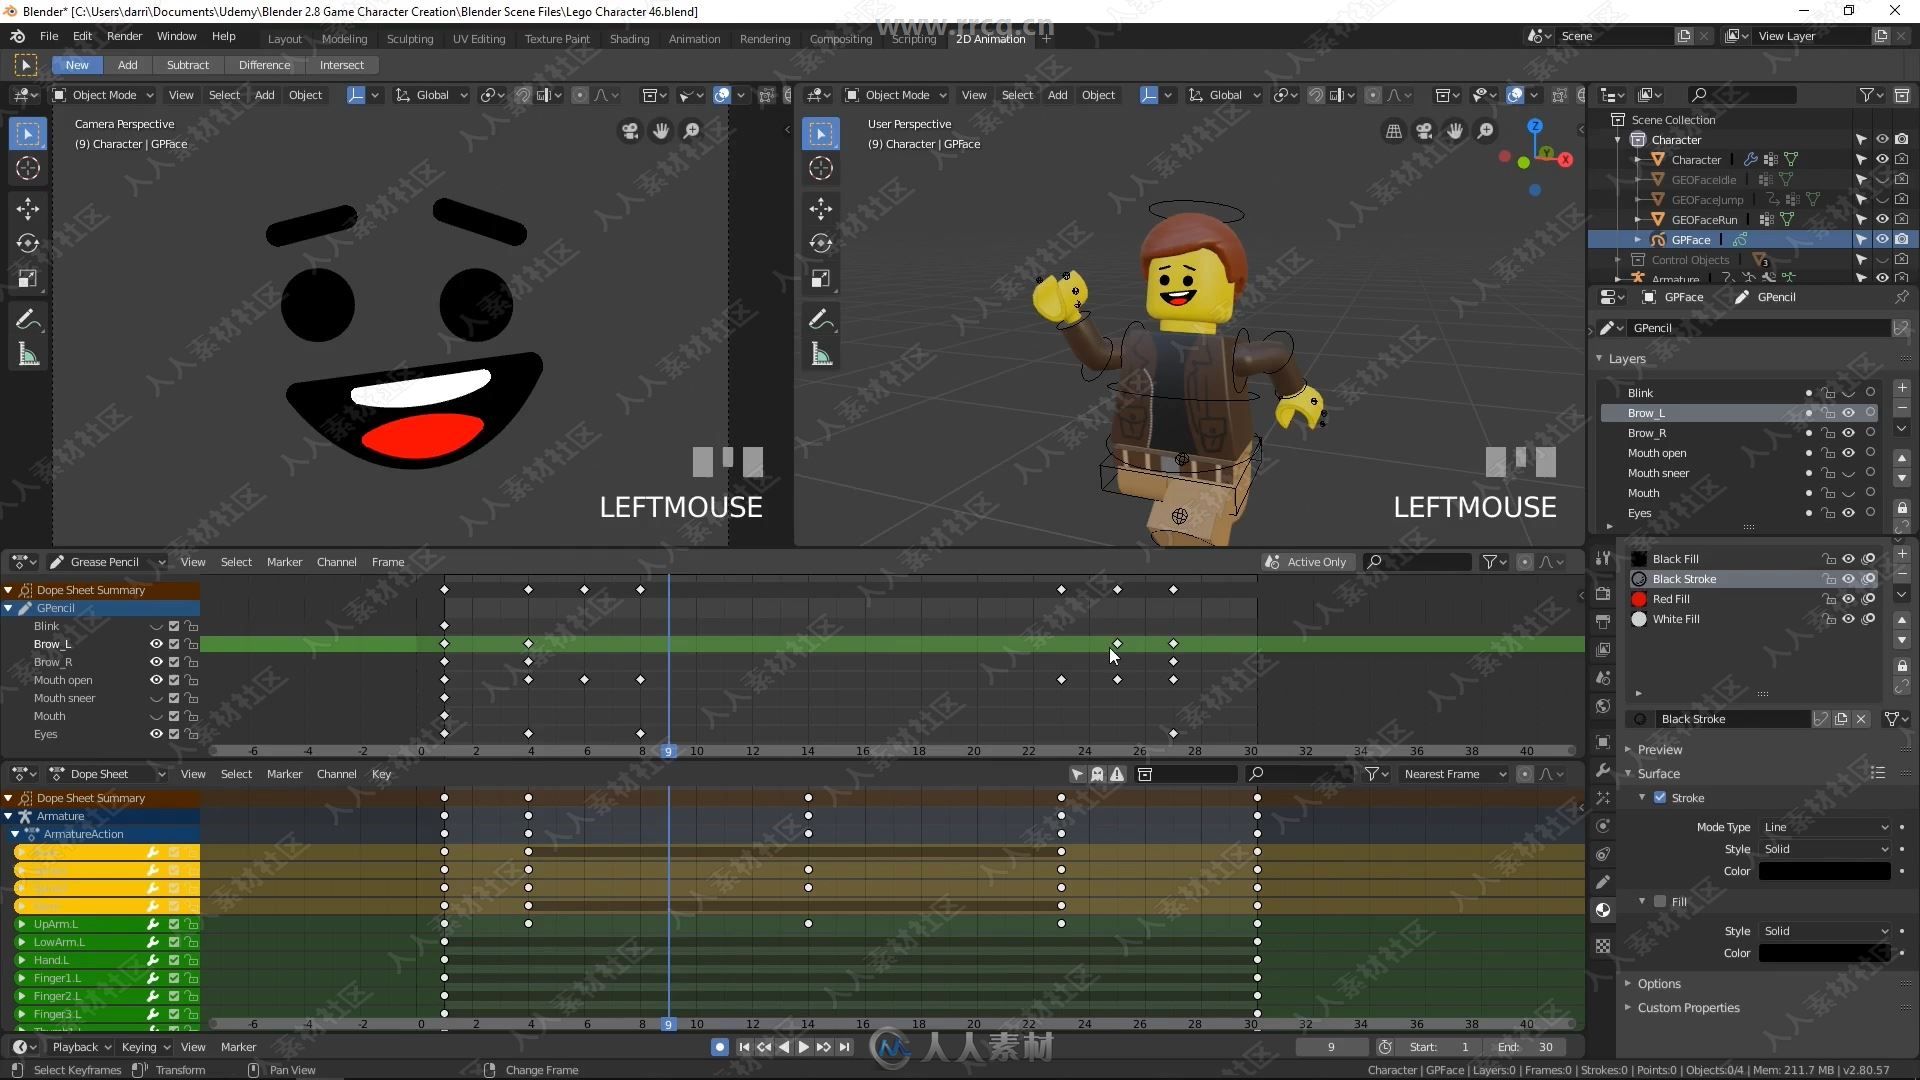The width and height of the screenshot is (1920, 1080).
Task: Select the Annotate tool in camera viewport
Action: point(28,320)
